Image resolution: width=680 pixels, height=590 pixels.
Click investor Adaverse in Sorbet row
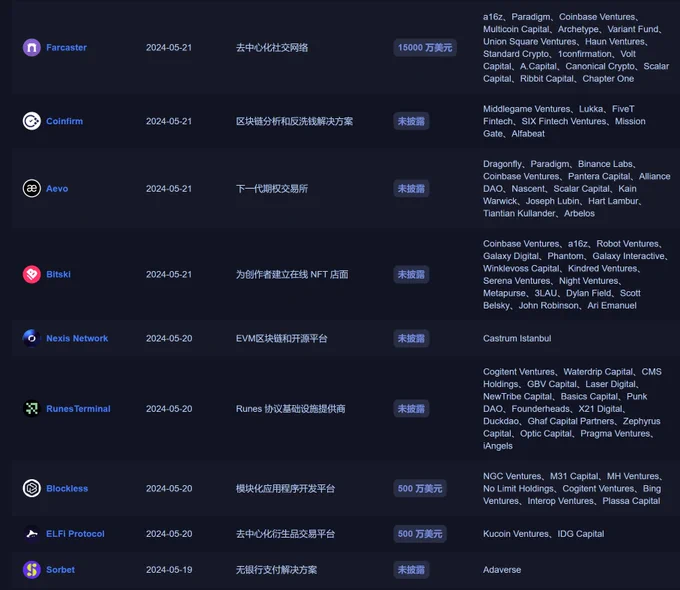pos(502,570)
